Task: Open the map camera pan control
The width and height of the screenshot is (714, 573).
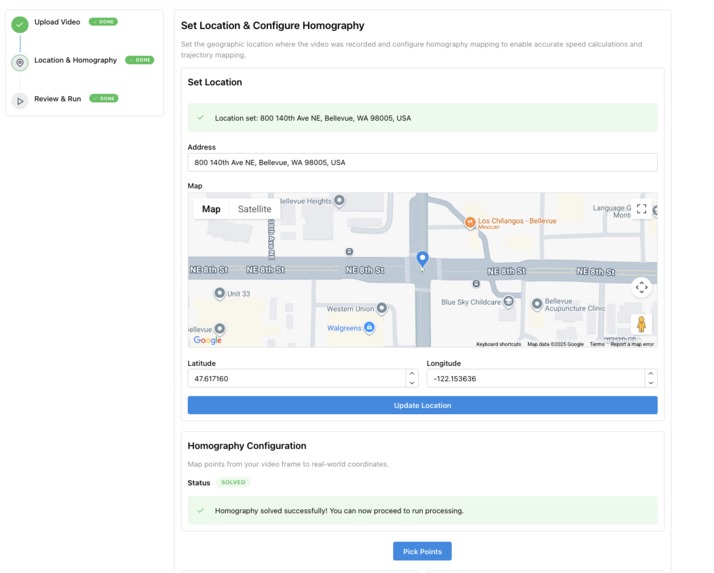Action: tap(642, 287)
